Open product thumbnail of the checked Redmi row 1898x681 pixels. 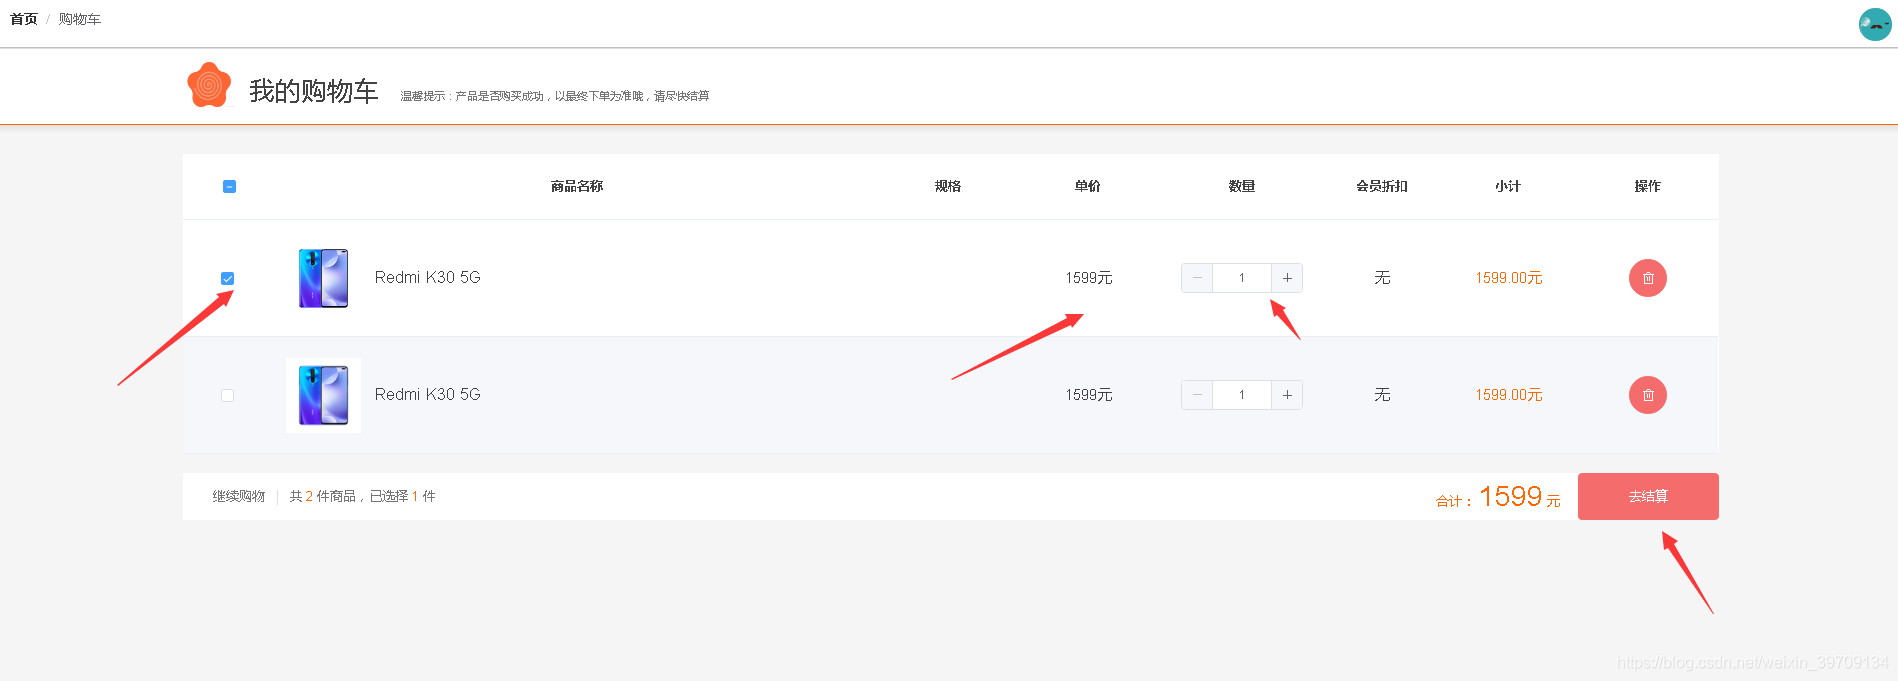point(323,278)
